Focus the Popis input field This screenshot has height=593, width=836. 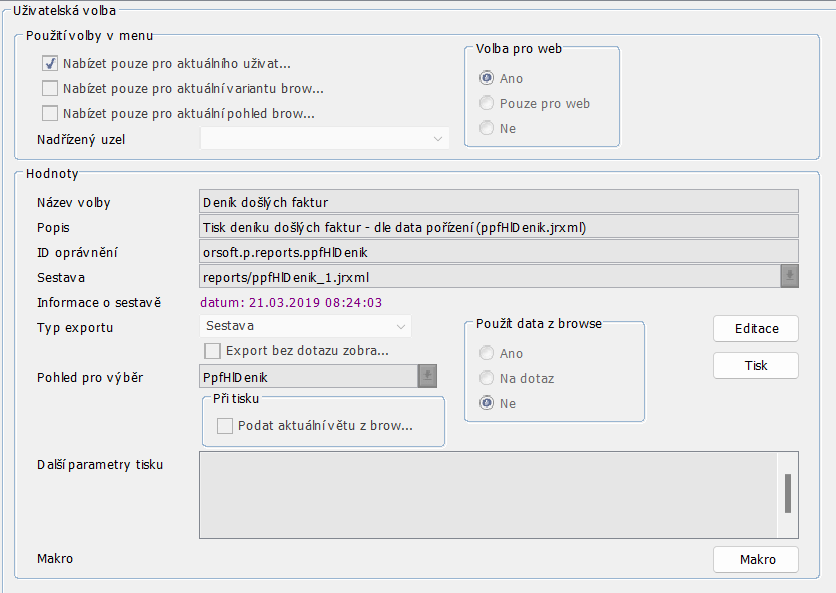499,227
